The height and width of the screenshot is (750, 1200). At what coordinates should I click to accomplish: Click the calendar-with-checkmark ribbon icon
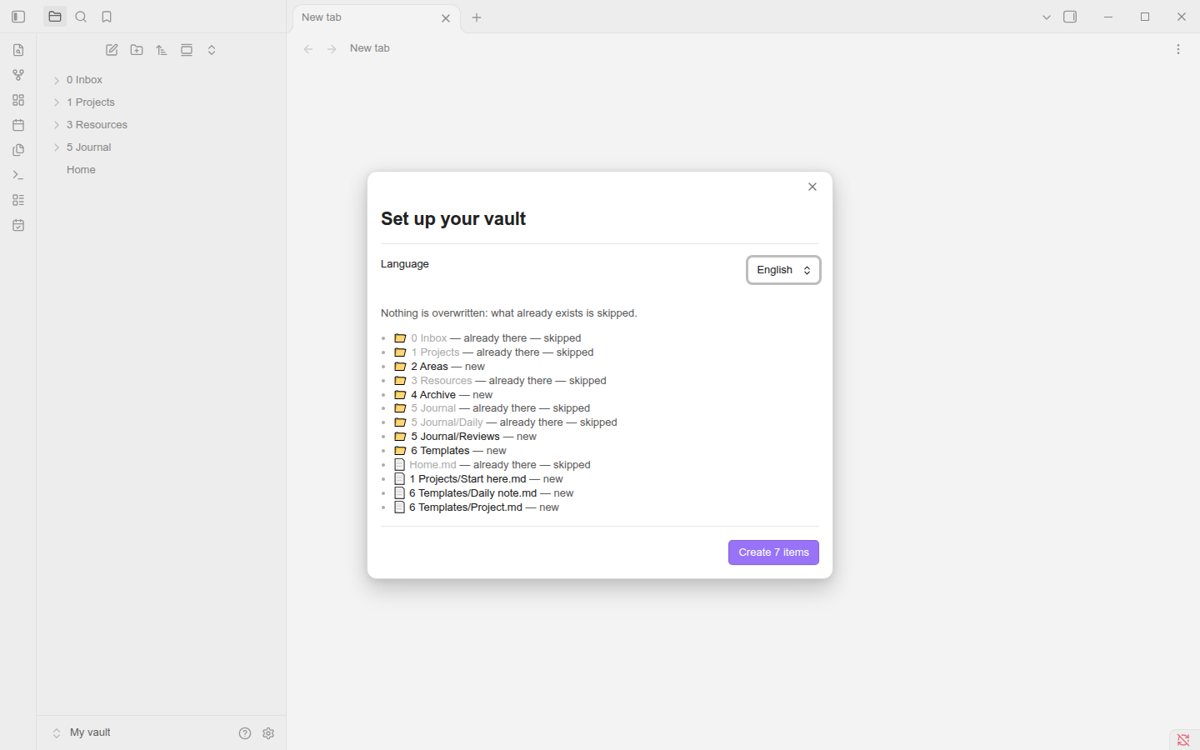coord(18,225)
